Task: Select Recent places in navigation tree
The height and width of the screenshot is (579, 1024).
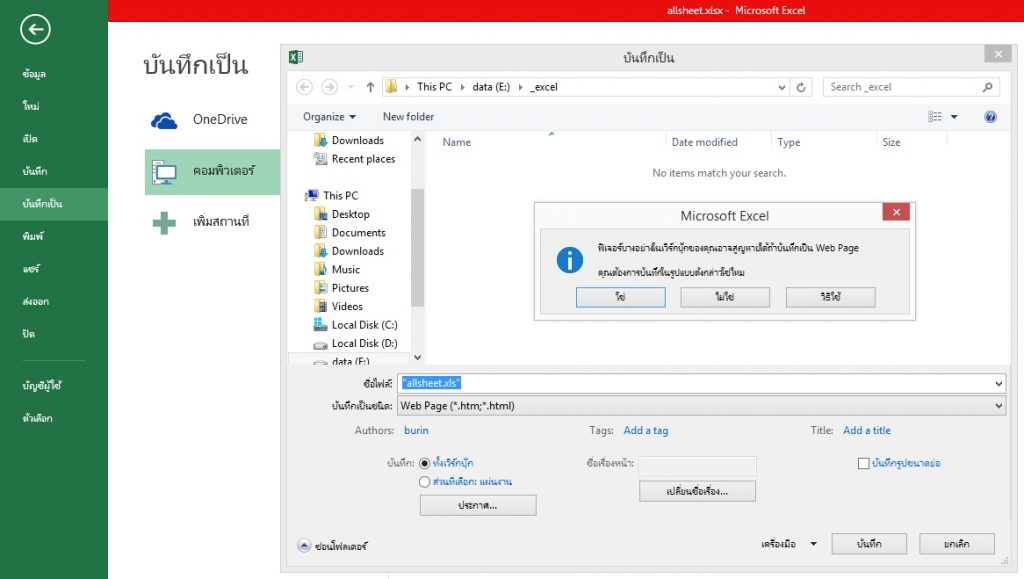Action: [x=363, y=159]
